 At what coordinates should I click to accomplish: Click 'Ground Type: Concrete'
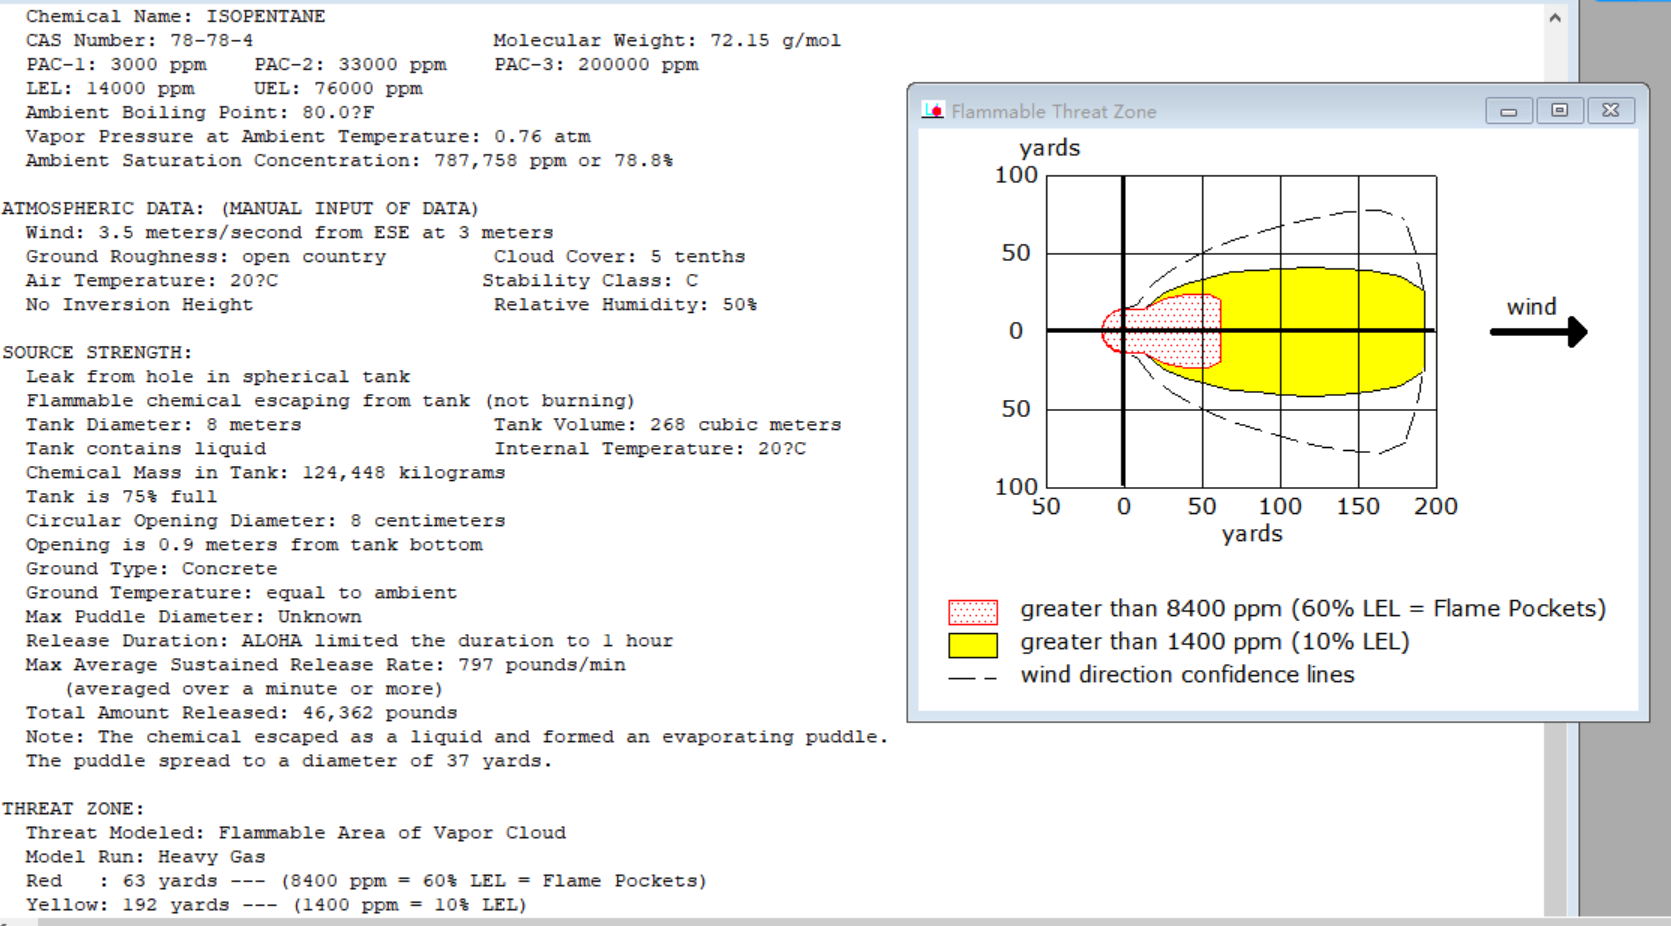coord(151,568)
